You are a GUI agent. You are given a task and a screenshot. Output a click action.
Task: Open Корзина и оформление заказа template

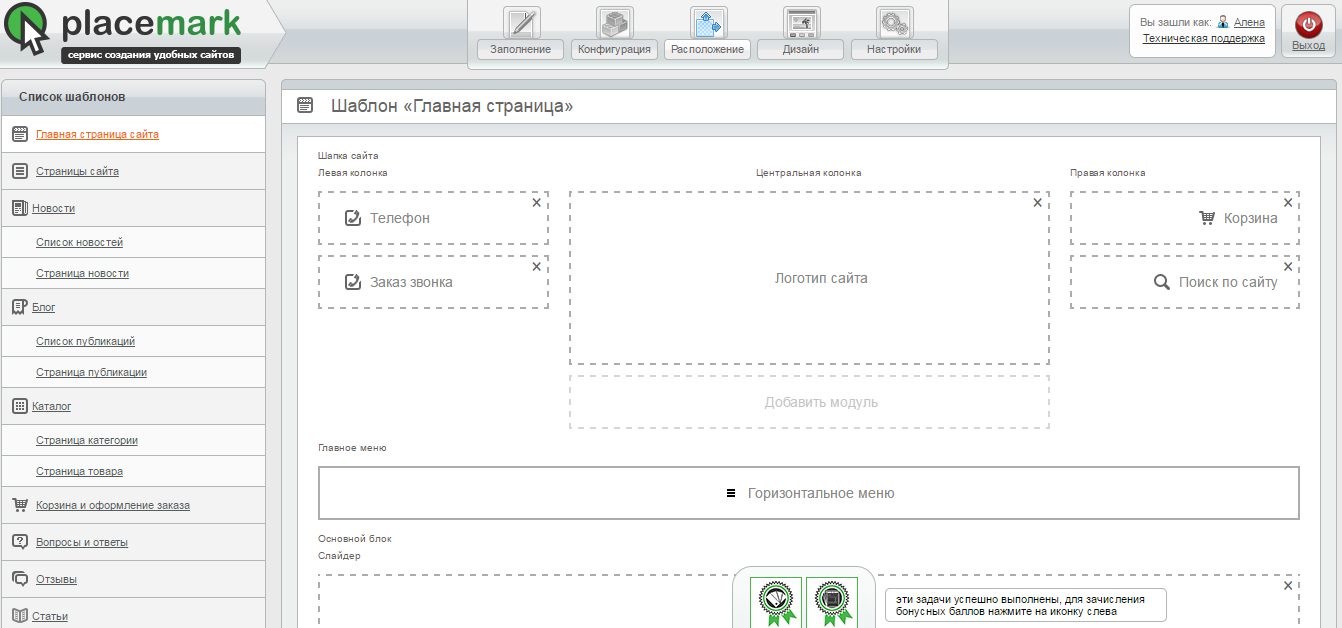click(113, 506)
